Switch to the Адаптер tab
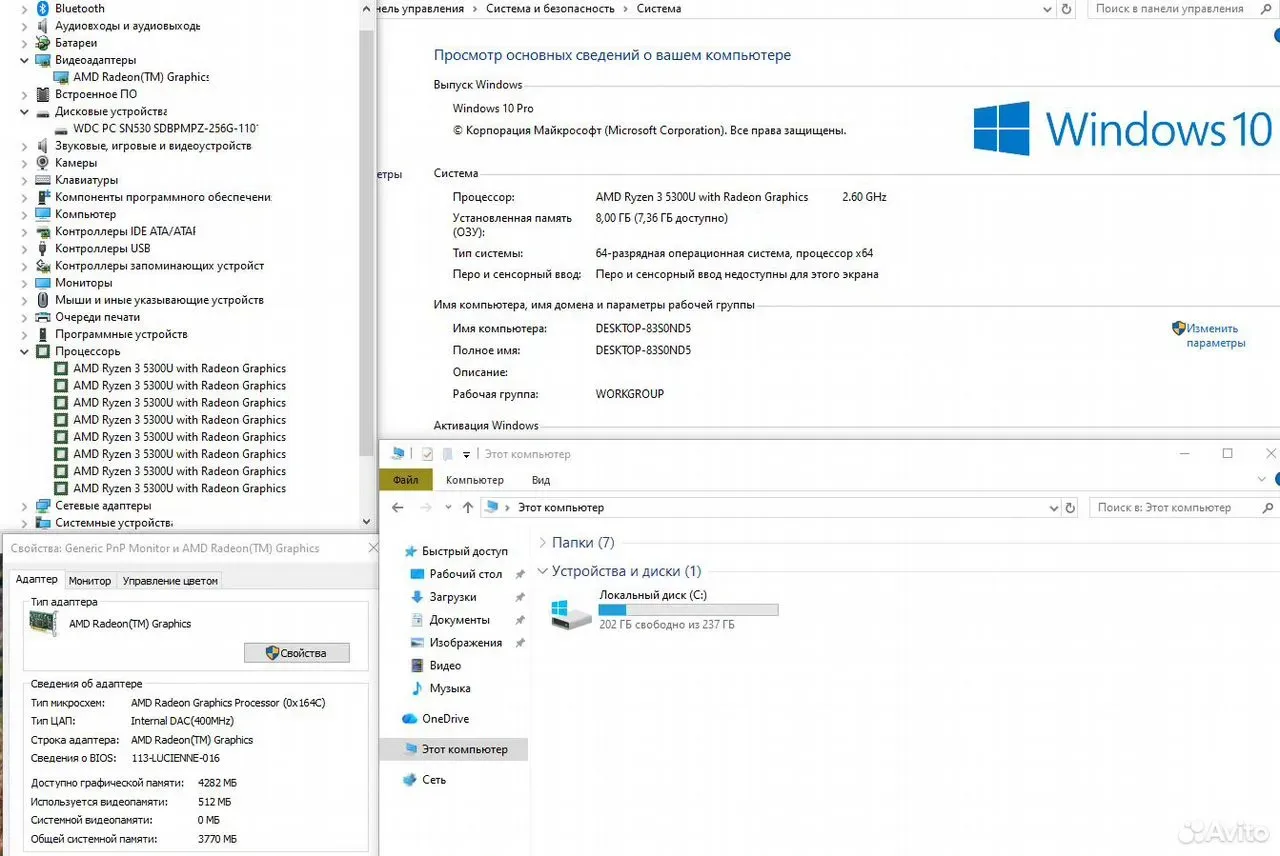Image resolution: width=1280 pixels, height=856 pixels. (x=37, y=579)
